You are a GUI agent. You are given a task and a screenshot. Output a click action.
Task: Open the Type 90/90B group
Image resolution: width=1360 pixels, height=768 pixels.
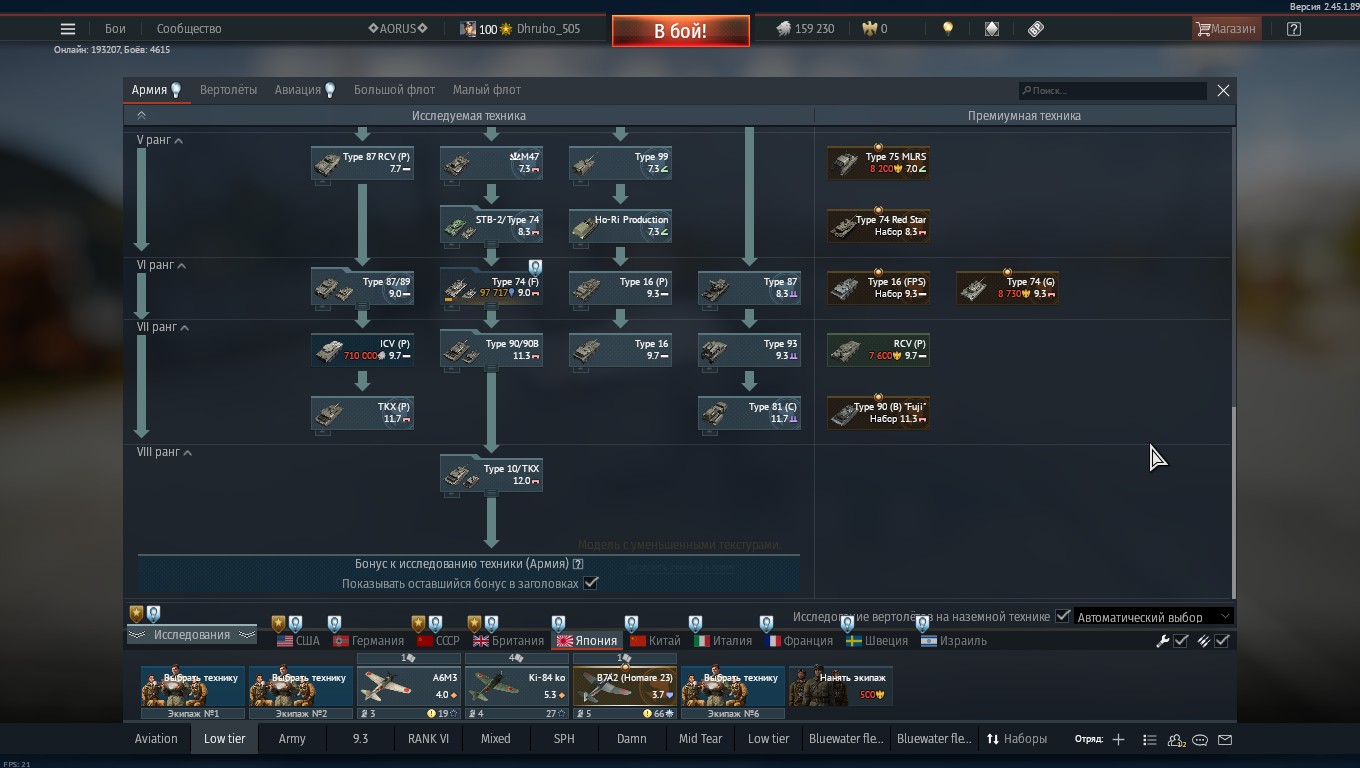[491, 351]
